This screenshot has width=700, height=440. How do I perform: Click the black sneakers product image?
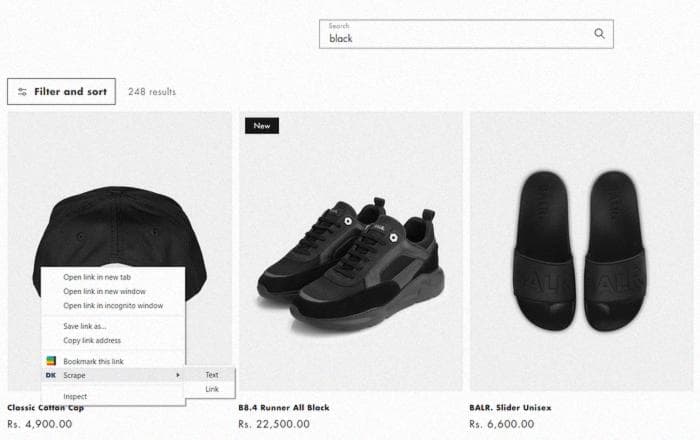coord(350,251)
